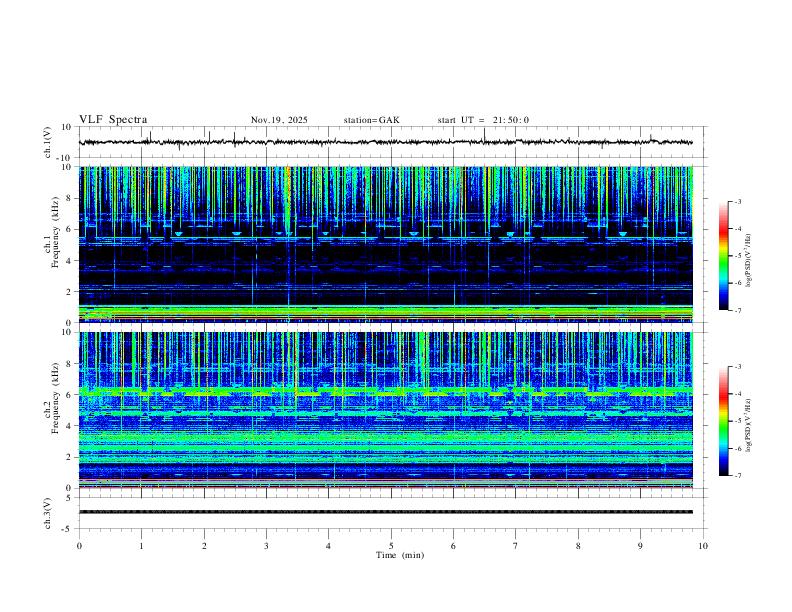Click the ch.2 colorbar log(PSD) label

(749, 425)
